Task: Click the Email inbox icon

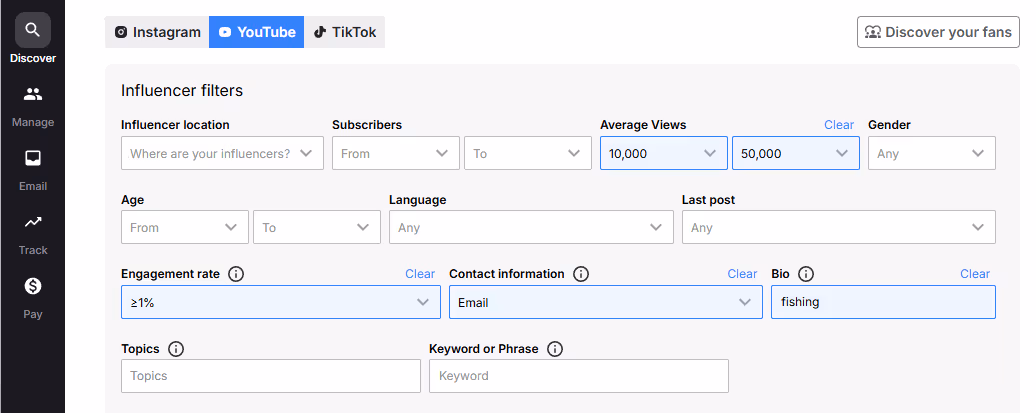Action: [x=33, y=159]
